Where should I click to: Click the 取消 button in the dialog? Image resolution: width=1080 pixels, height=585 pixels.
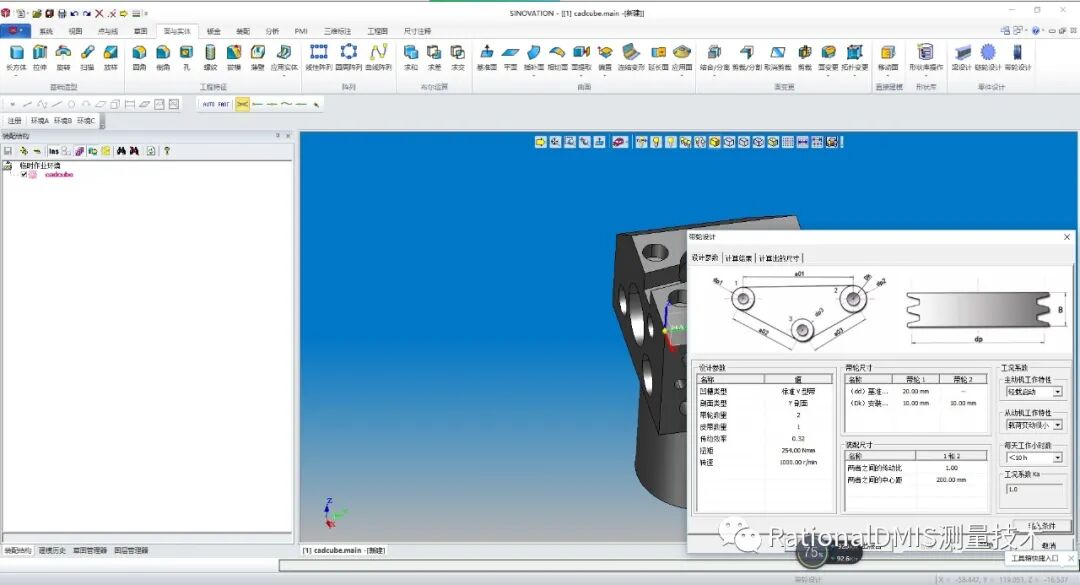coord(1048,546)
